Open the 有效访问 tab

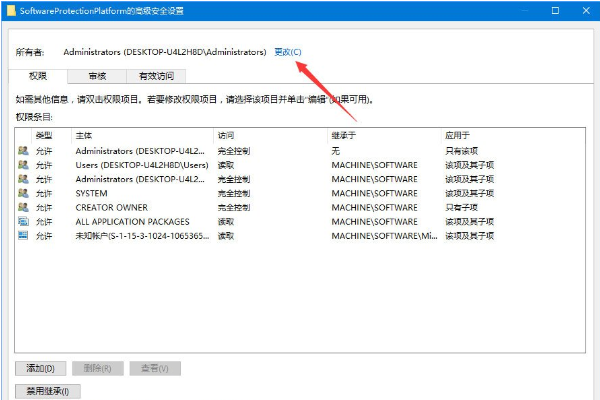pyautogui.click(x=156, y=76)
